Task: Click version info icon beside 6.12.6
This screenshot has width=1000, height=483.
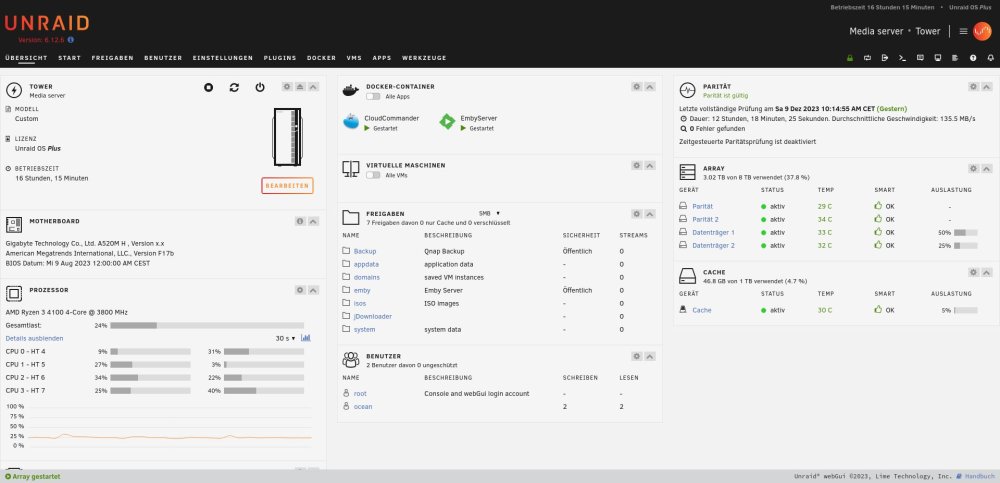Action: [x=71, y=40]
